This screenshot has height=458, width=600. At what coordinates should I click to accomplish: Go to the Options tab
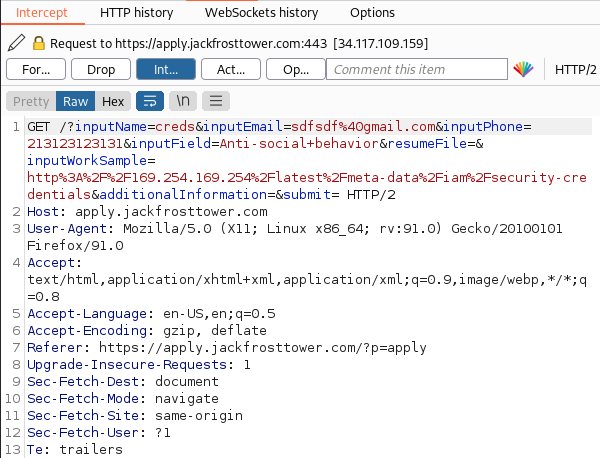(x=372, y=13)
